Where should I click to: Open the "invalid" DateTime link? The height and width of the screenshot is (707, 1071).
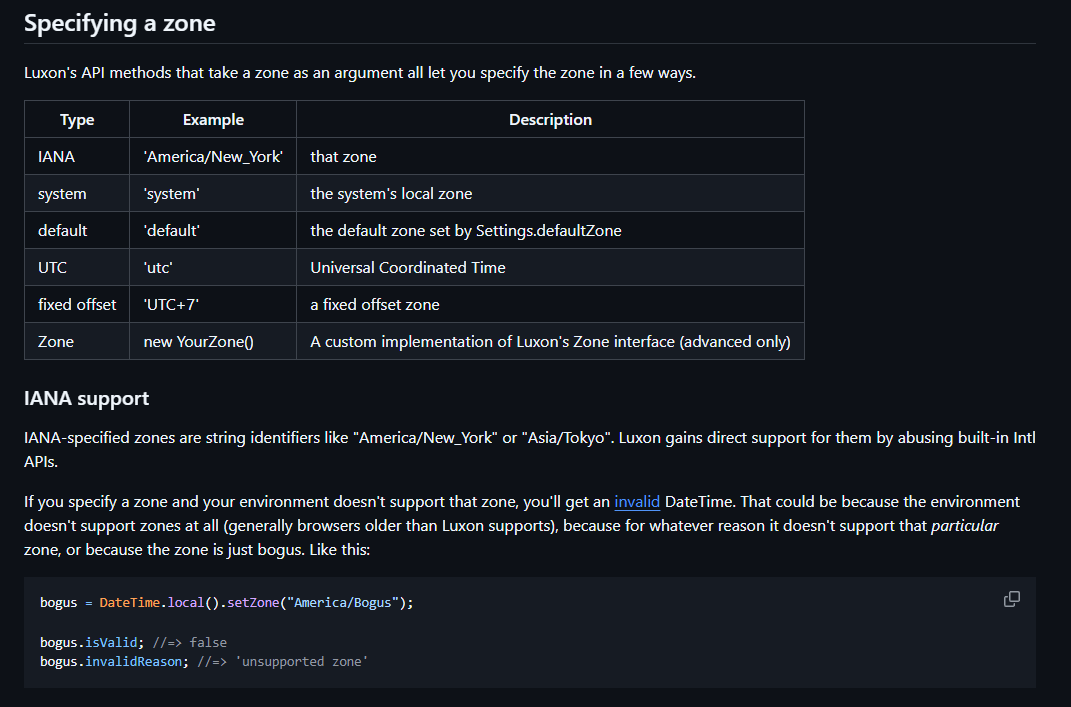637,501
